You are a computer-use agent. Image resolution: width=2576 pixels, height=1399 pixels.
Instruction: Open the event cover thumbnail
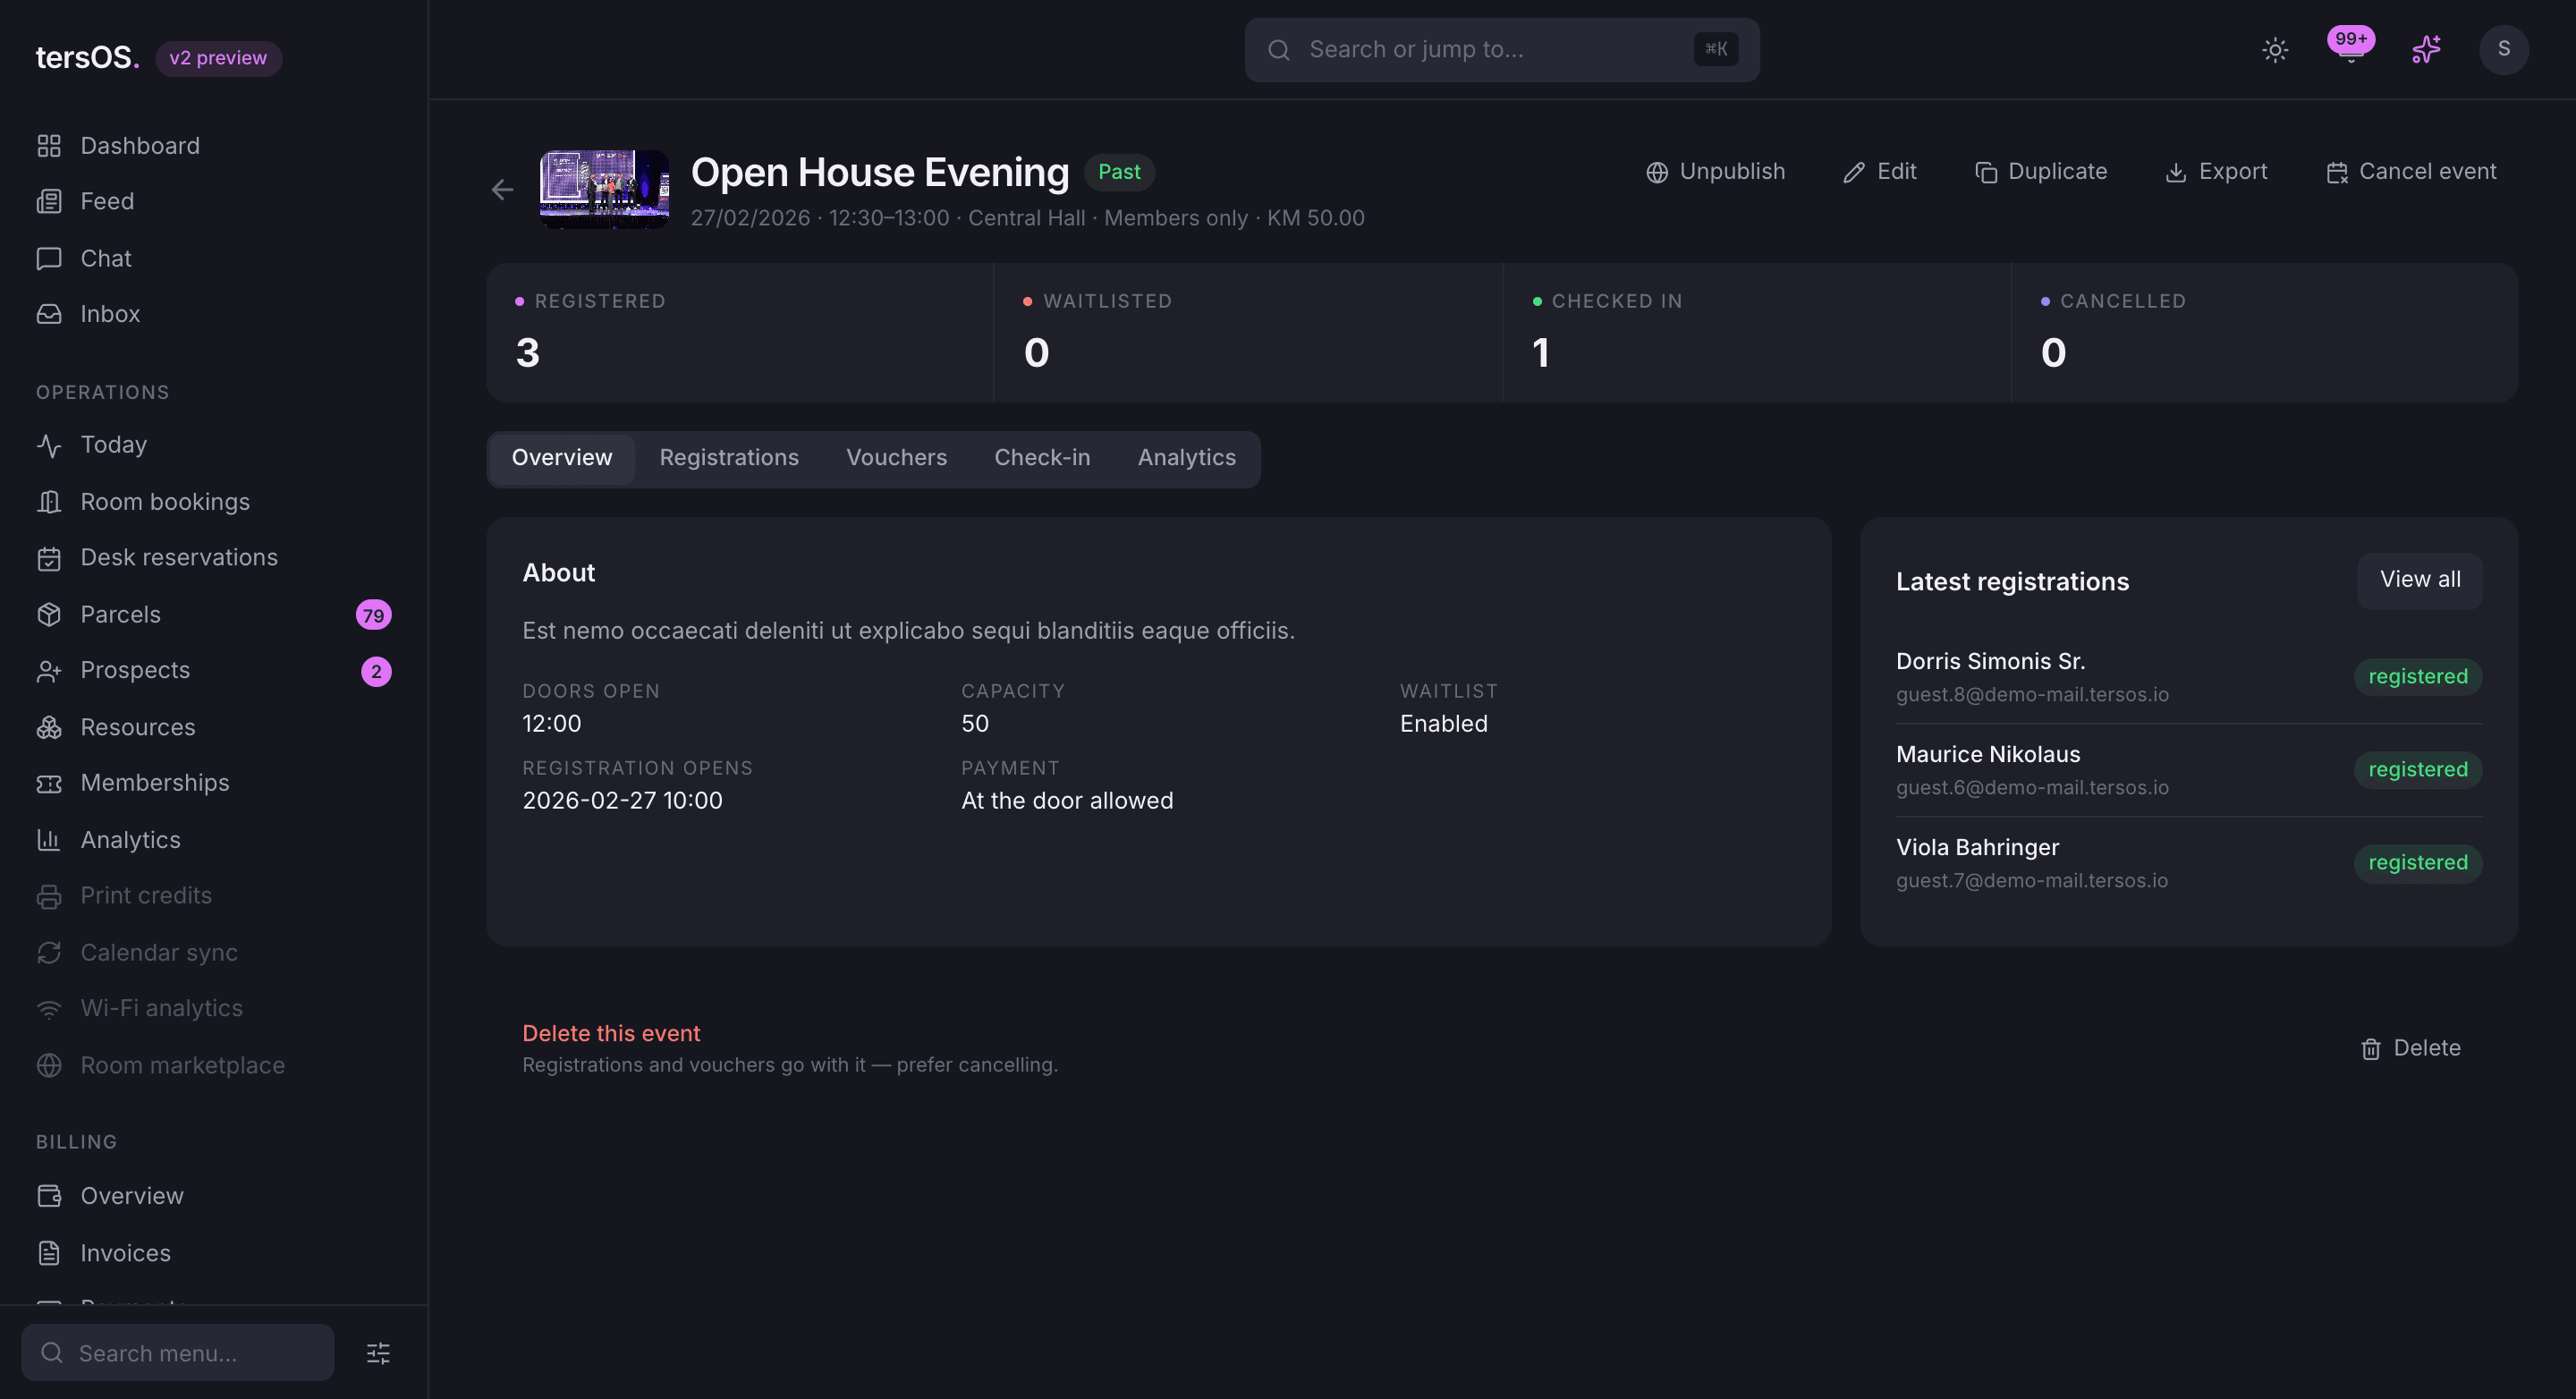[x=604, y=189]
